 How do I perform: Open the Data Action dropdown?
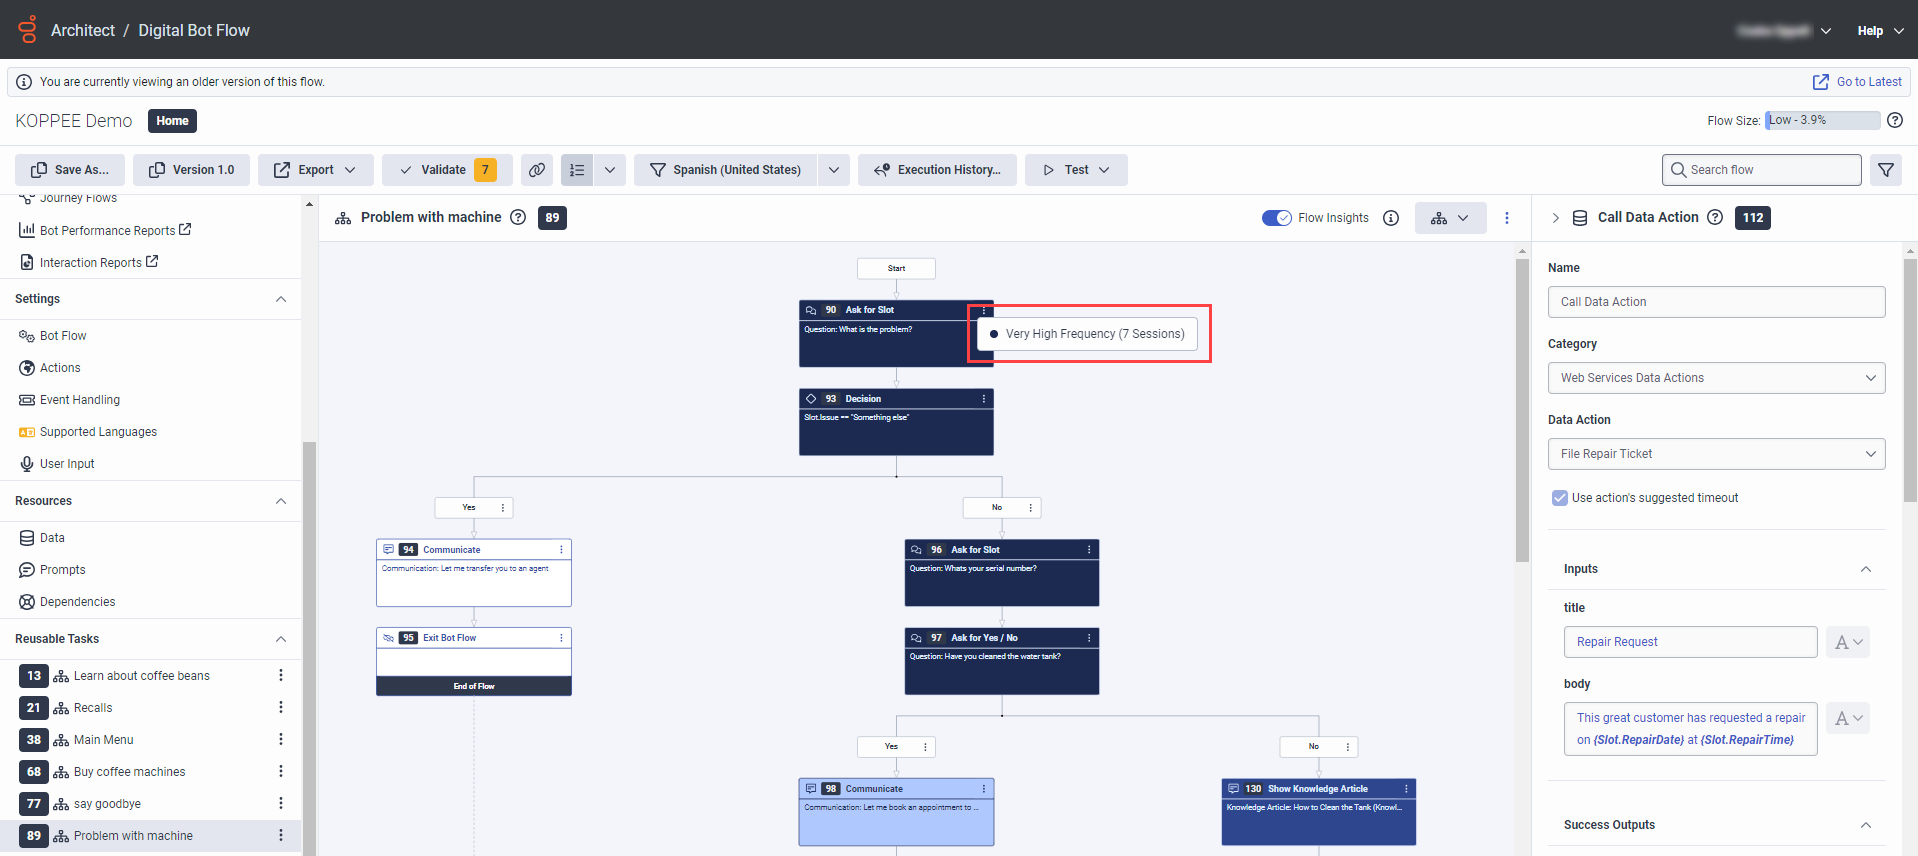click(1716, 454)
